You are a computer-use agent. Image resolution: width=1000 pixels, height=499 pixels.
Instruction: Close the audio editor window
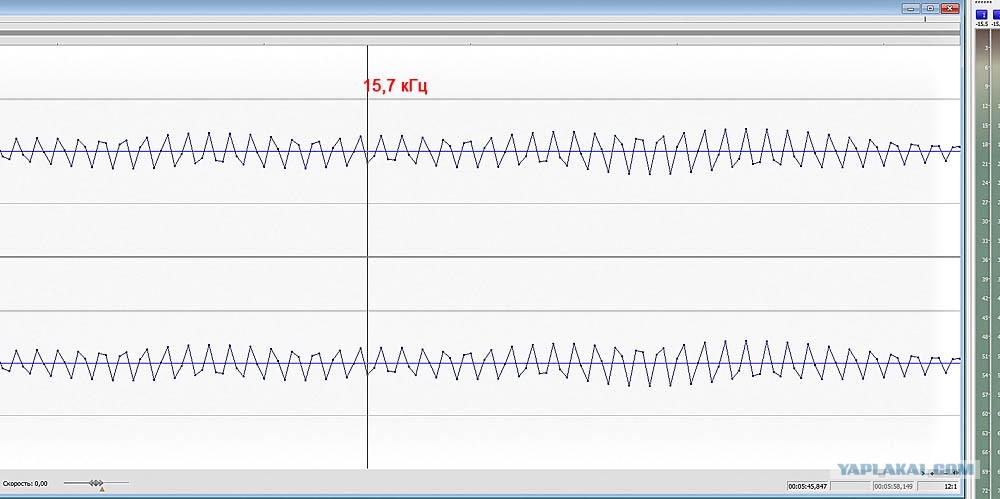tap(950, 8)
